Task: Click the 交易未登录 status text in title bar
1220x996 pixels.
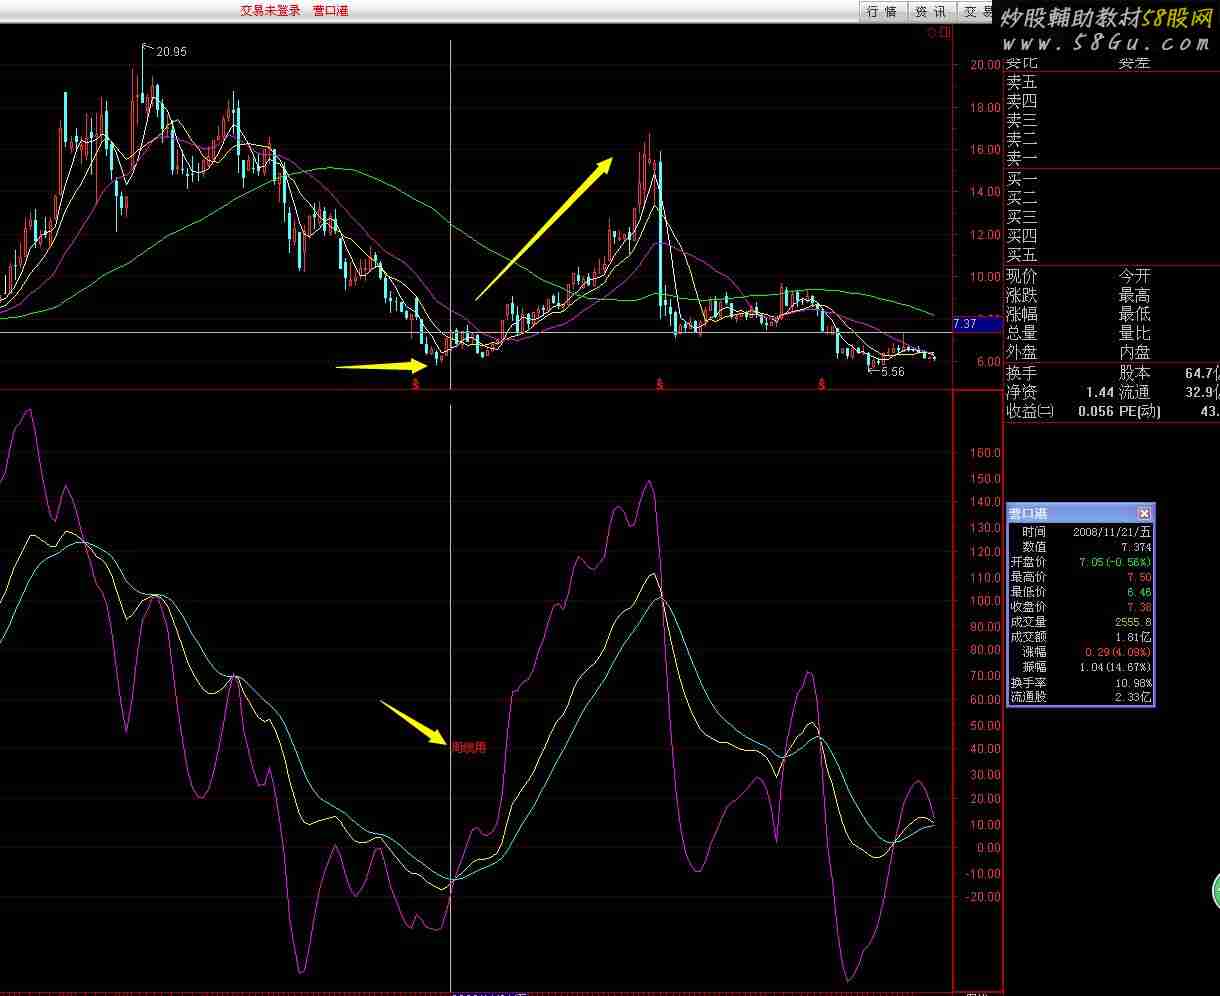Action: click(x=270, y=11)
